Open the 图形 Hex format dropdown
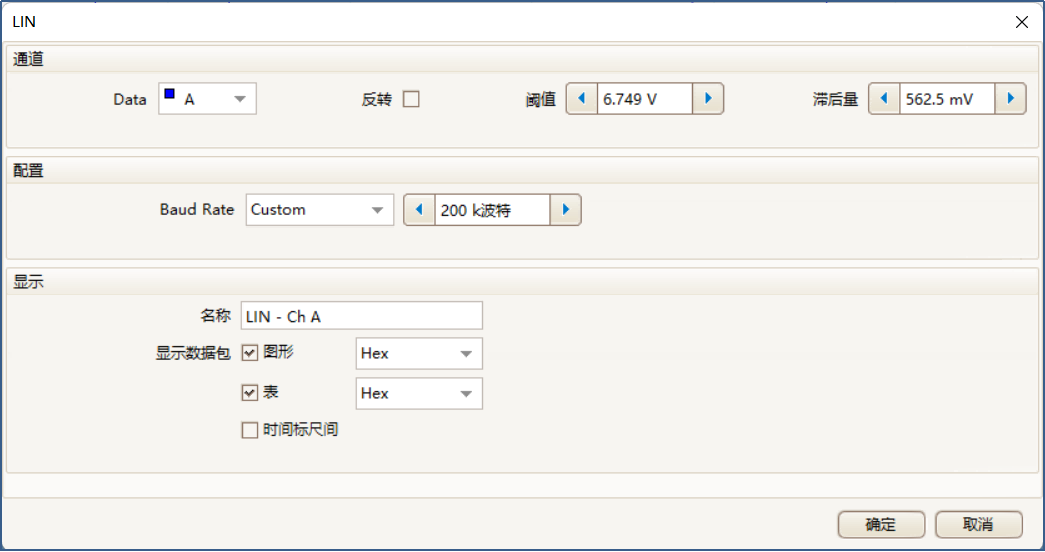 pyautogui.click(x=419, y=353)
